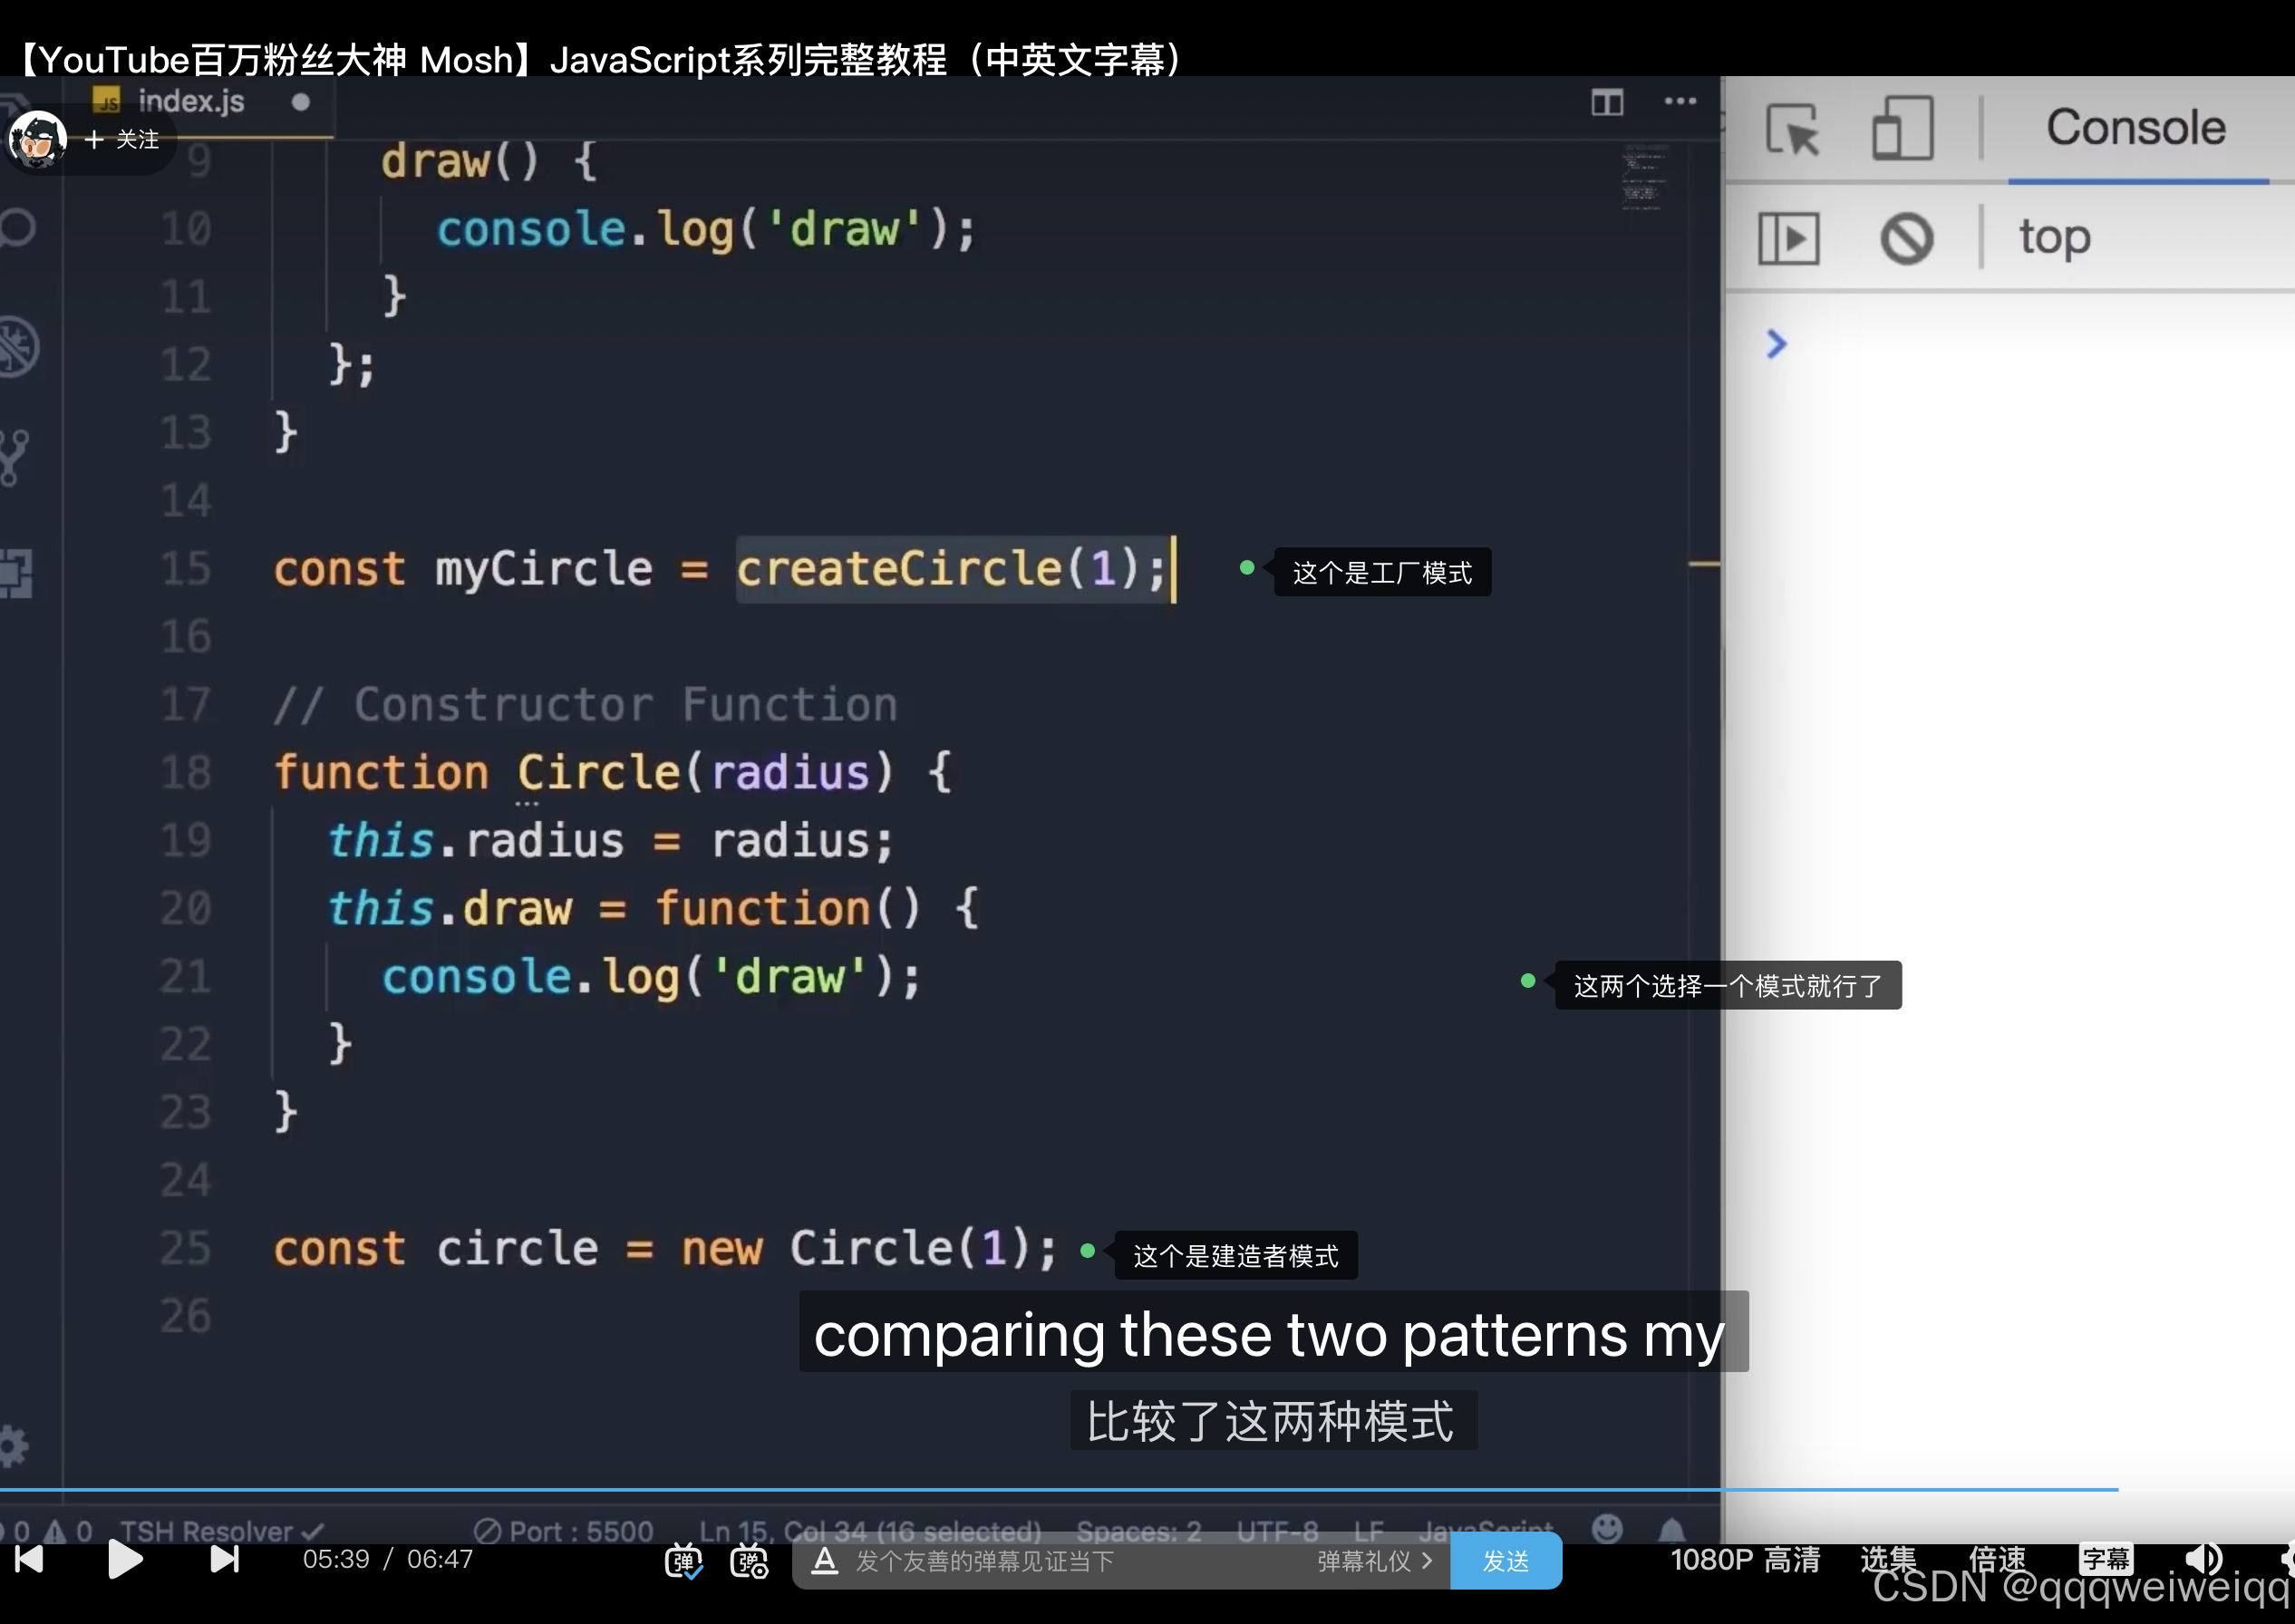Open extensions in activity bar

coord(16,573)
